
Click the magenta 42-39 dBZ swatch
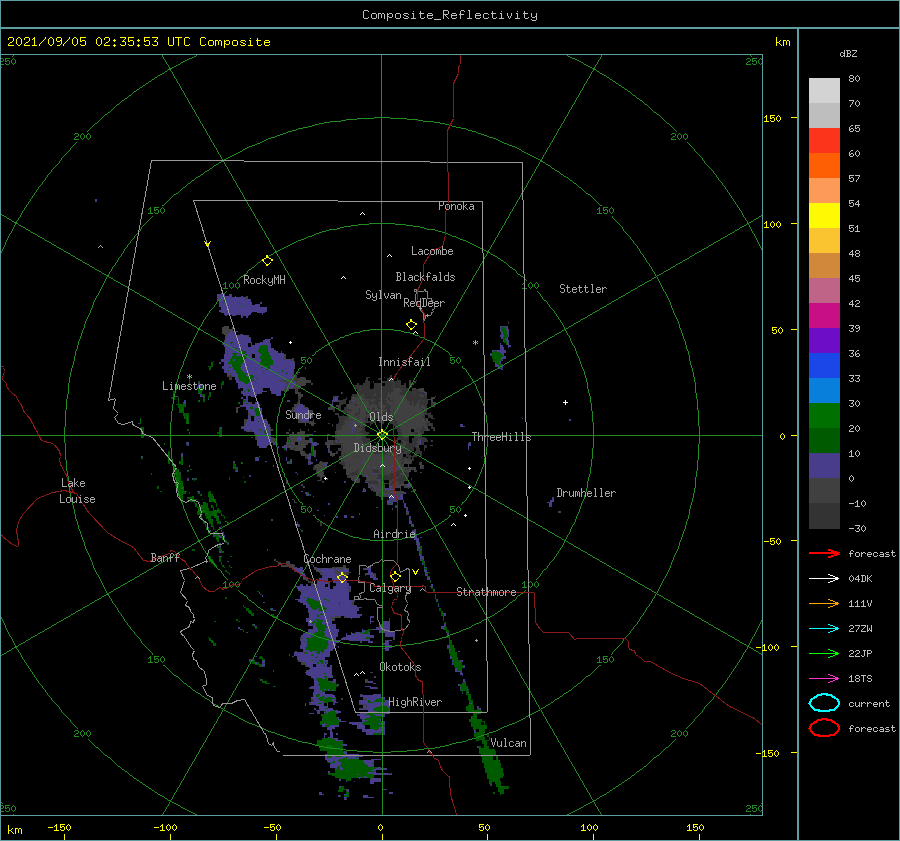[x=824, y=316]
